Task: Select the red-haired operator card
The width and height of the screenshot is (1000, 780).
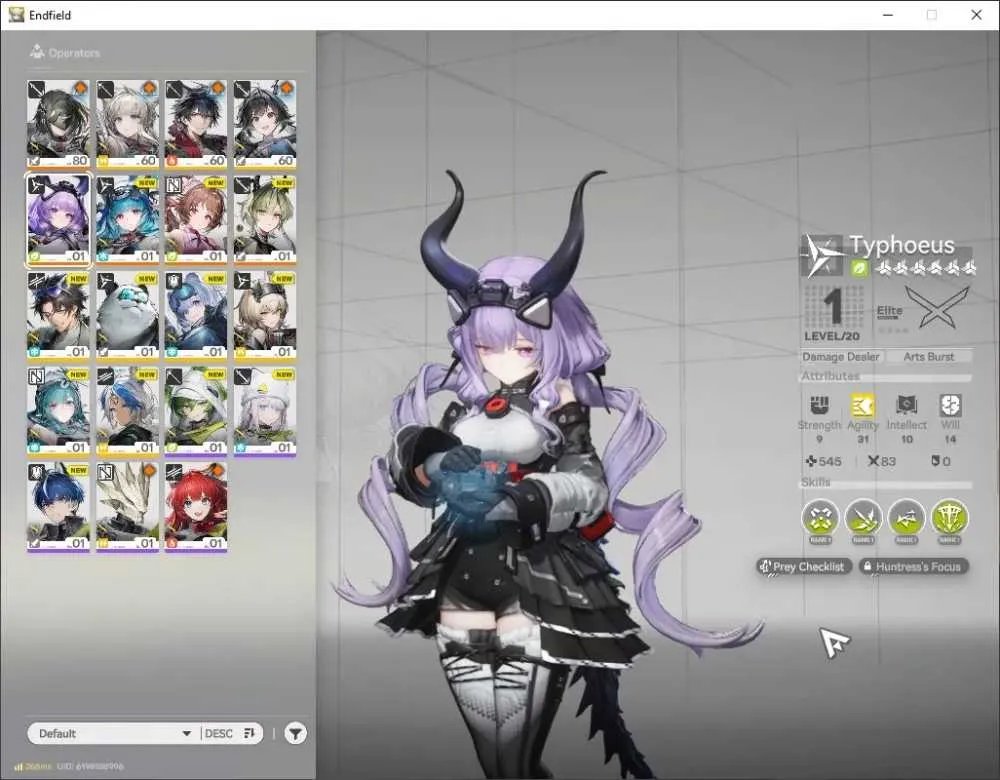Action: coord(196,507)
